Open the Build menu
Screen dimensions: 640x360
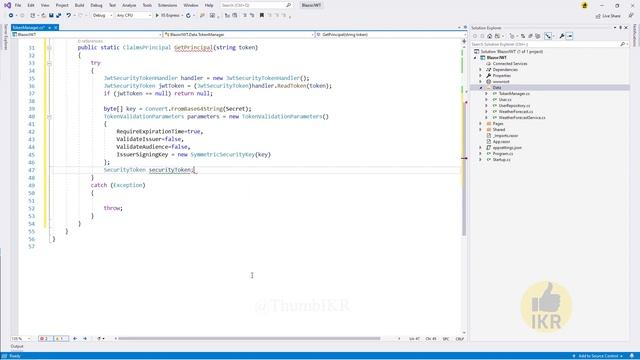79,5
